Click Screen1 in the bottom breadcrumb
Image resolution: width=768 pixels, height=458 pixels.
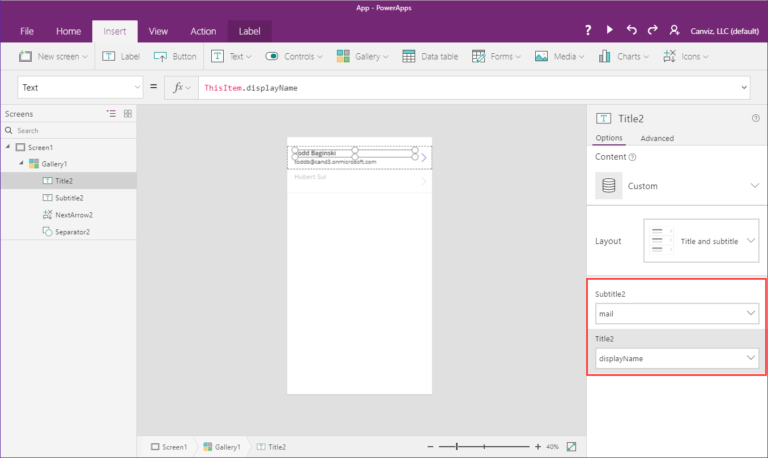[x=169, y=447]
